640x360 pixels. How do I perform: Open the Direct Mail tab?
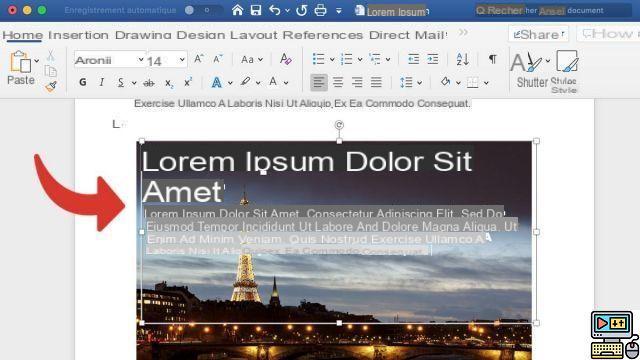tap(408, 35)
